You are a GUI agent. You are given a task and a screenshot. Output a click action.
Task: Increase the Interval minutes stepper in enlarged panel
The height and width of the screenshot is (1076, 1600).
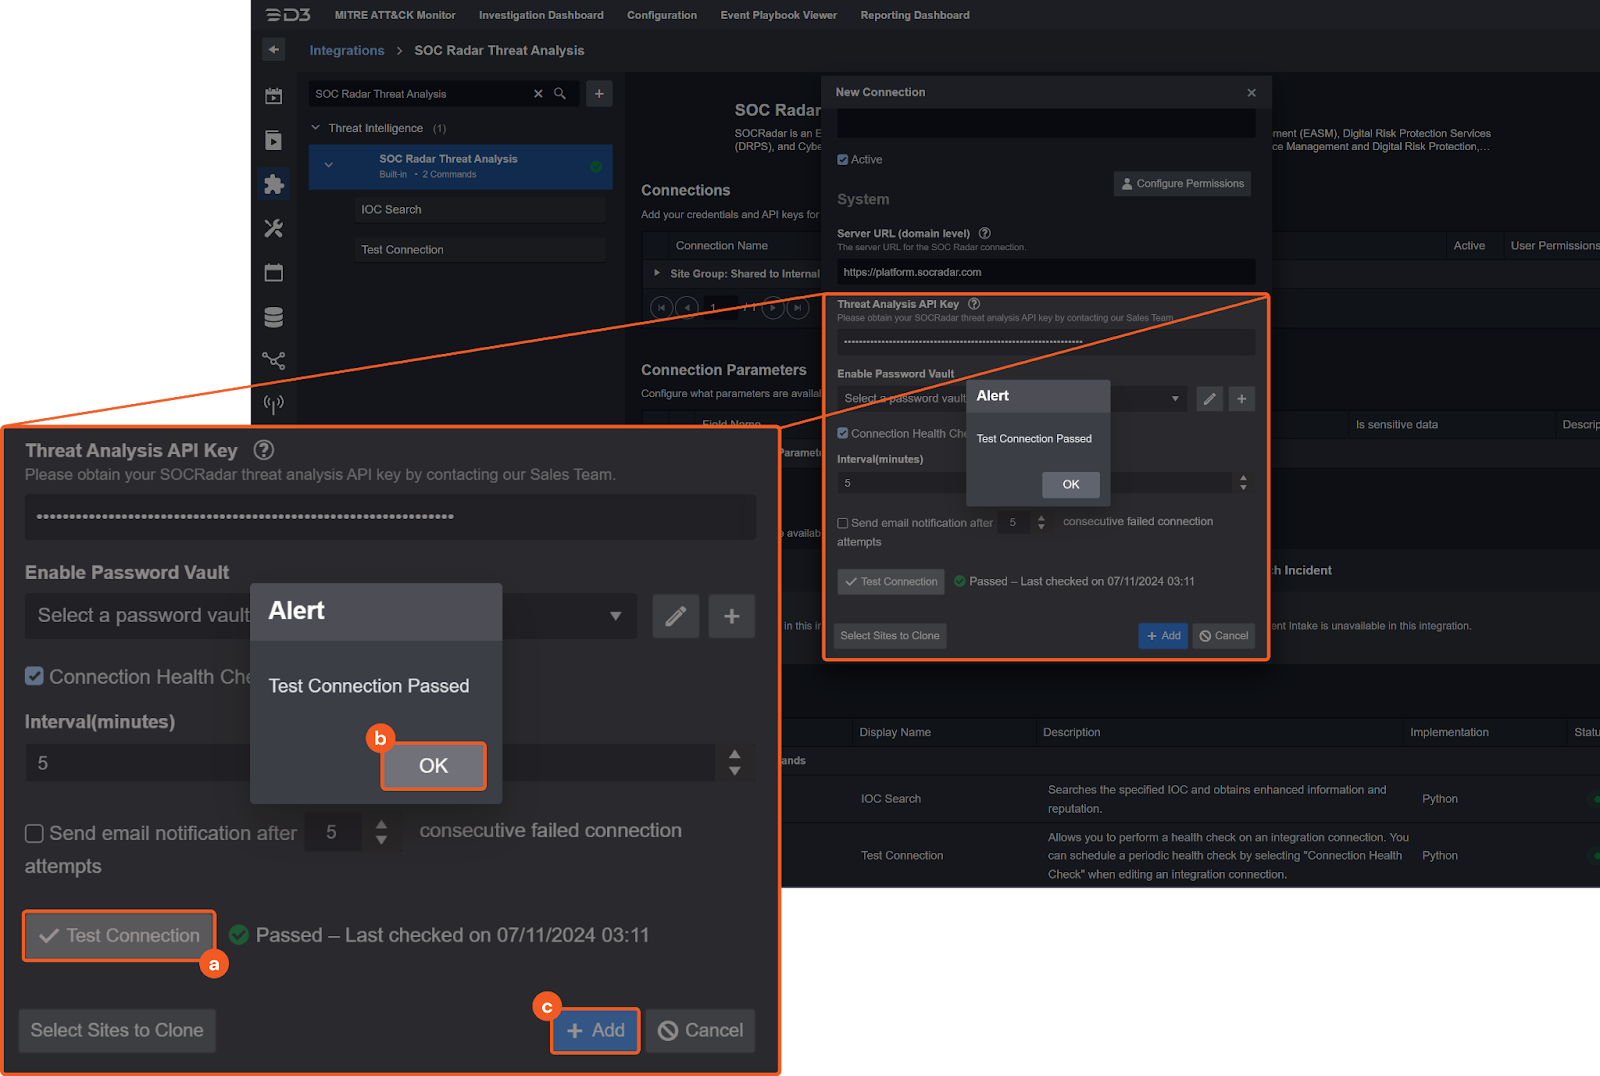coord(735,755)
